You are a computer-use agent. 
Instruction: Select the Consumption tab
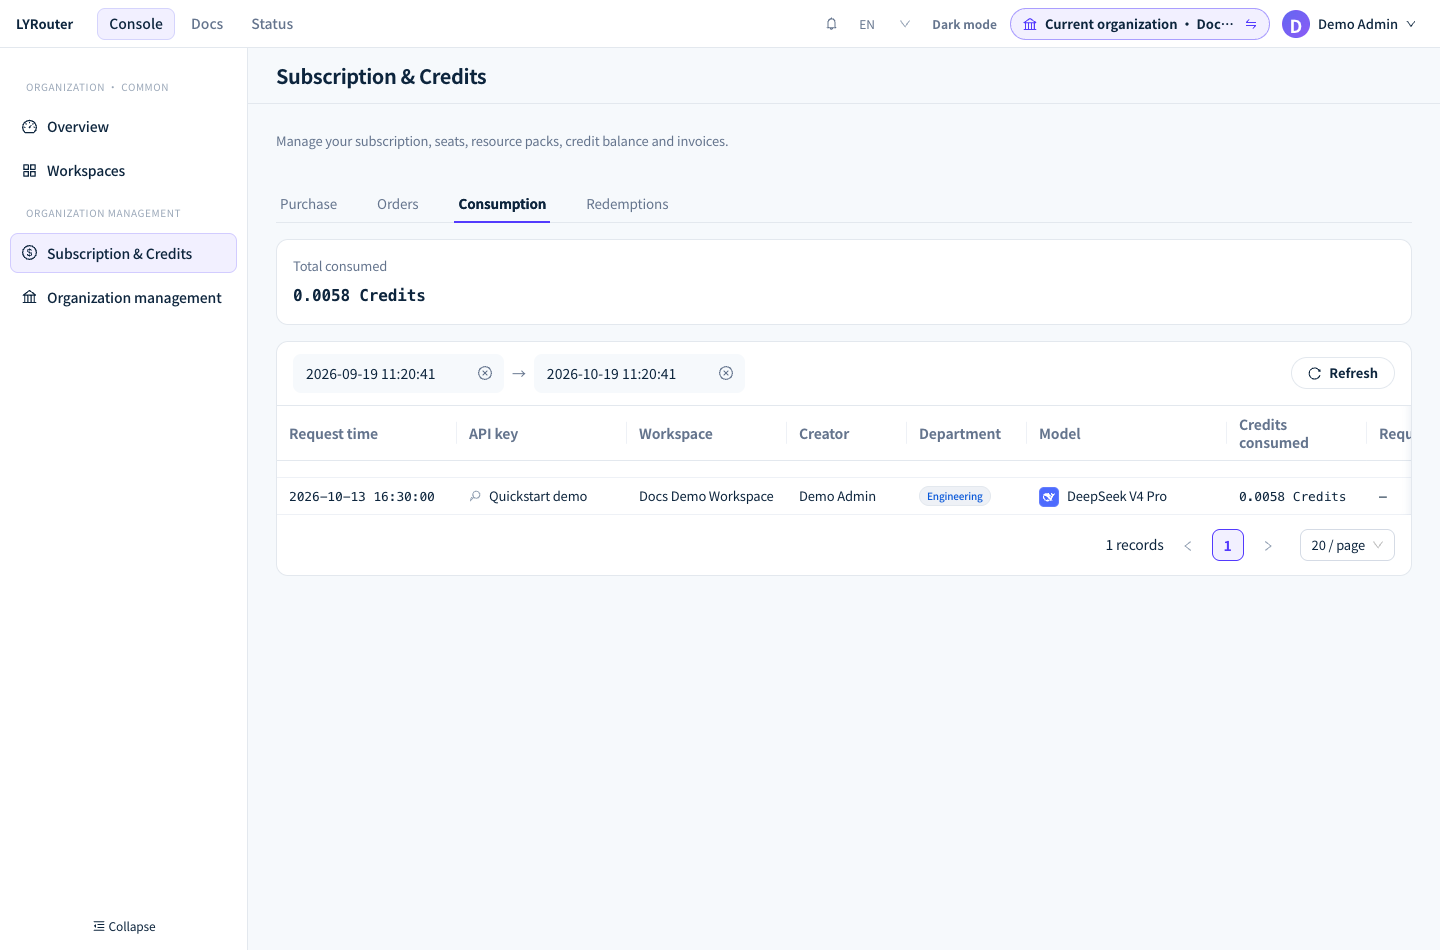pos(502,204)
